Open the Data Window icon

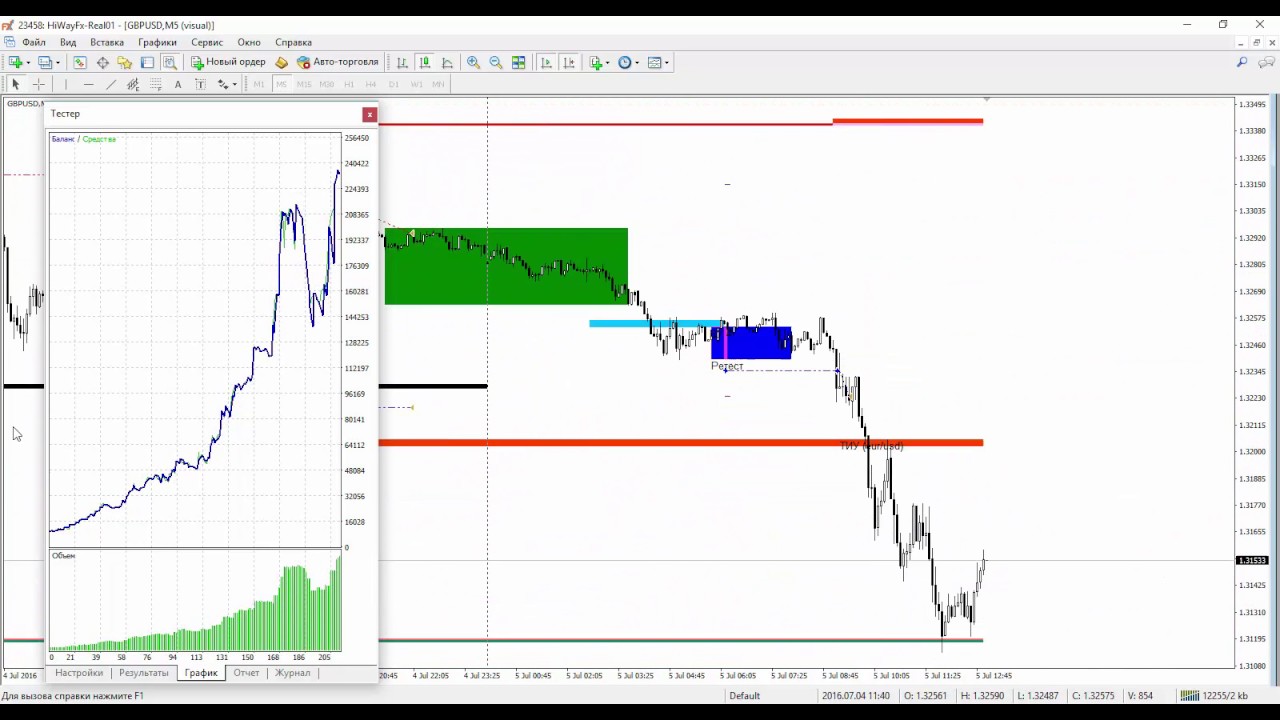pos(103,62)
